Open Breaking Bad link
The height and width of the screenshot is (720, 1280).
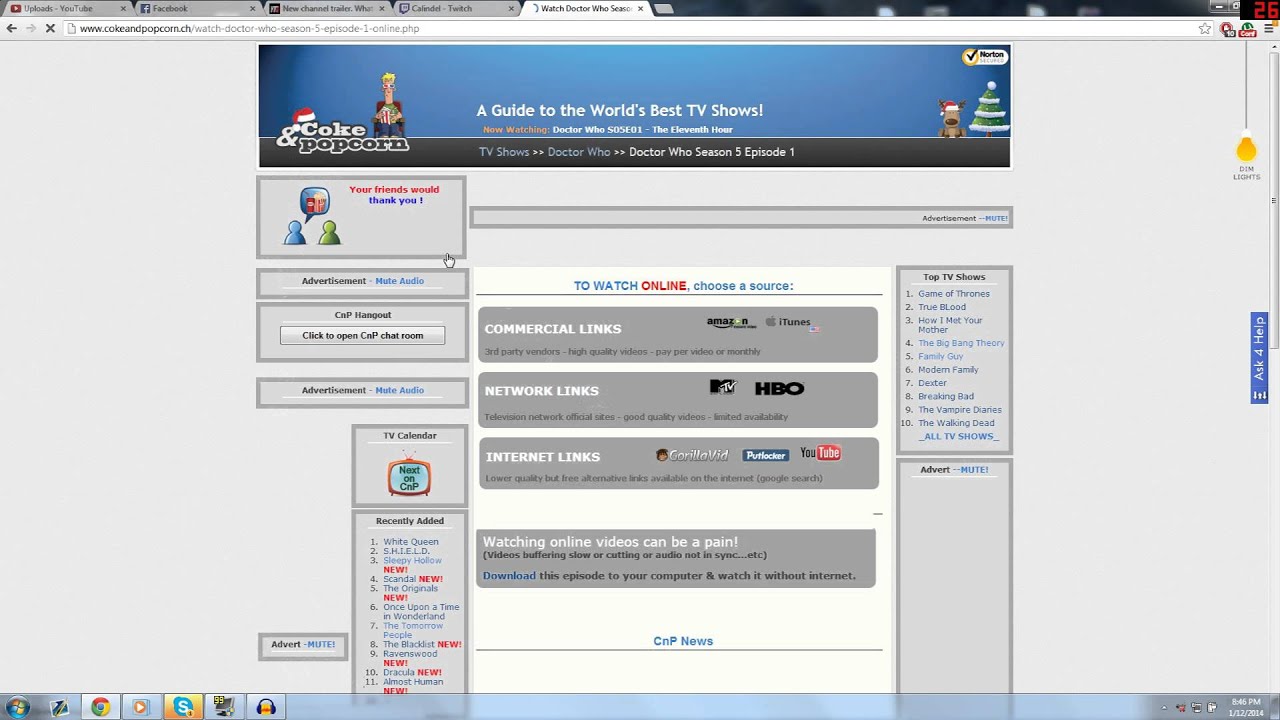946,396
